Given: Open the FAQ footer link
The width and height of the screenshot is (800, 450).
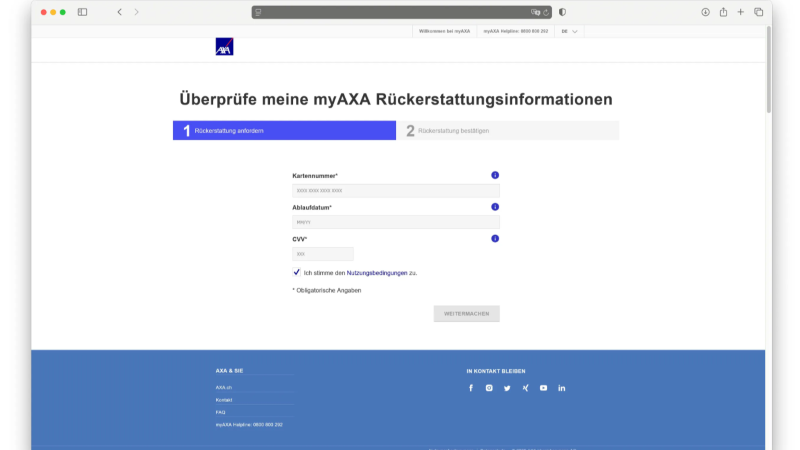Looking at the screenshot, I should pos(220,412).
